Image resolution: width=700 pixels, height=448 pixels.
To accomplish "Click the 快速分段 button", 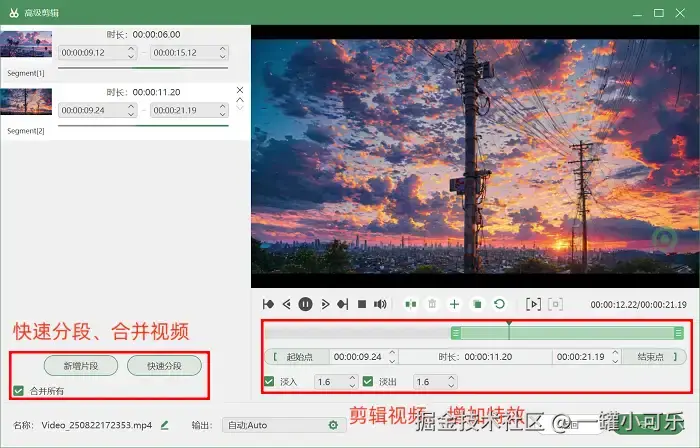I will [x=164, y=366].
